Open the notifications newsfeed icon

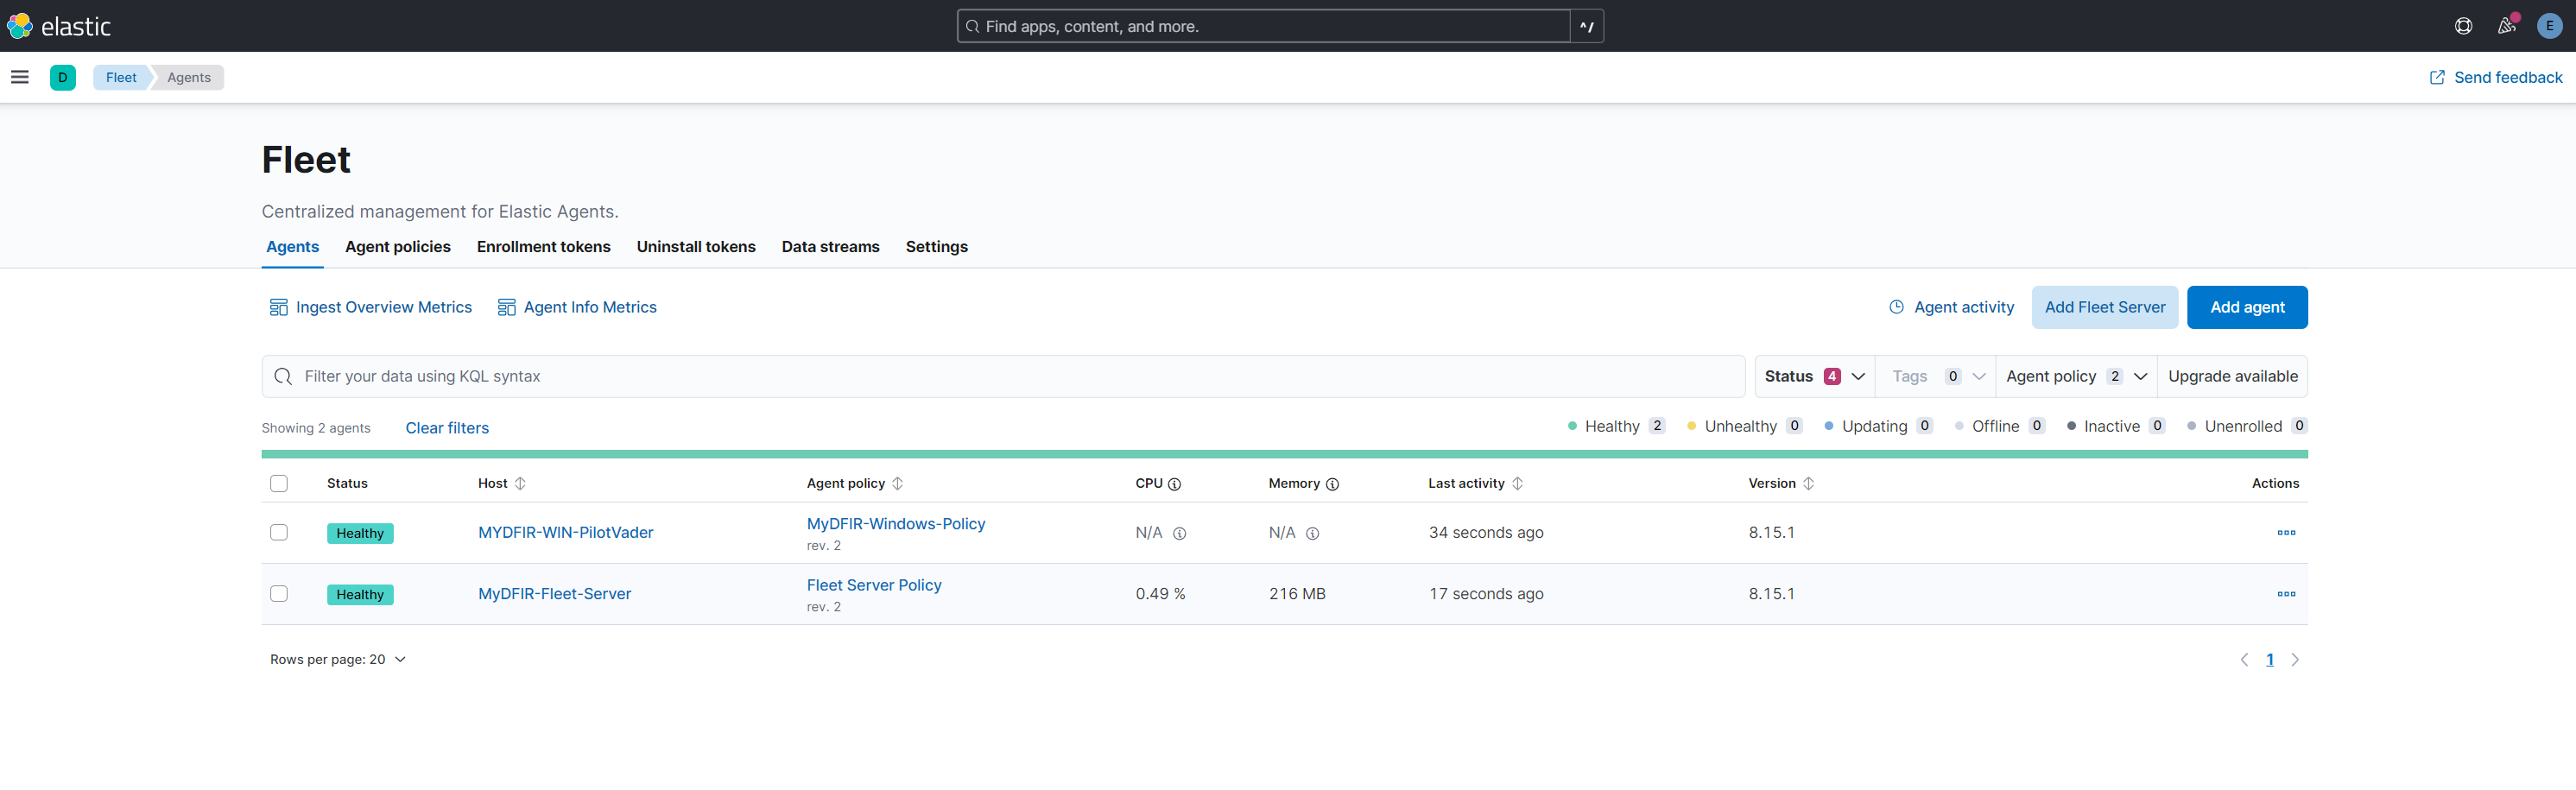2505,25
